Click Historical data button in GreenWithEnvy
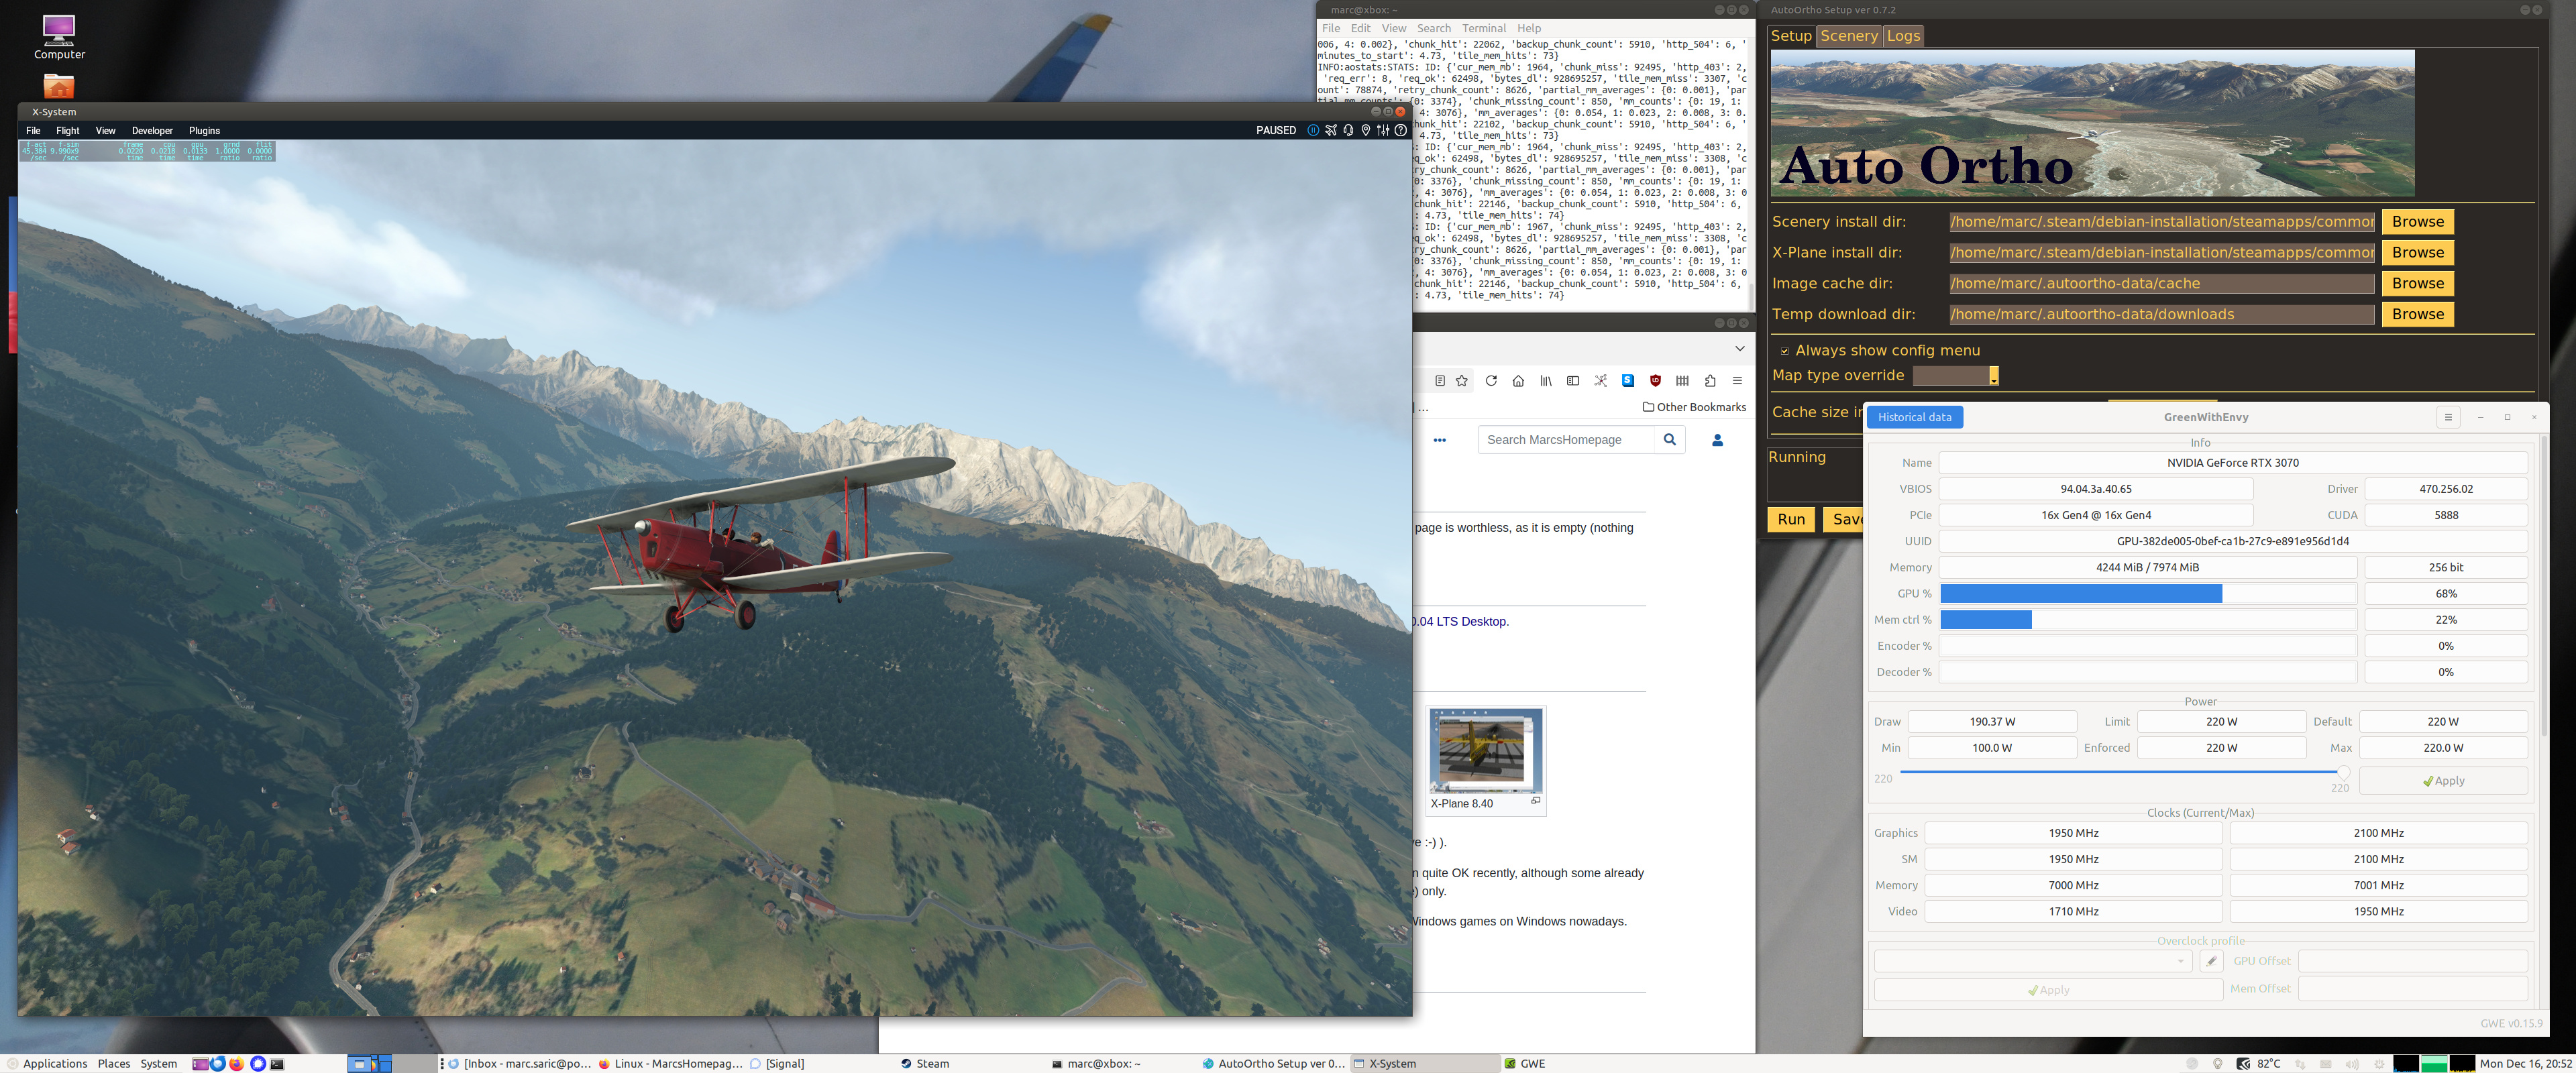Screen dimensions: 2576x1073 pyautogui.click(x=1914, y=417)
